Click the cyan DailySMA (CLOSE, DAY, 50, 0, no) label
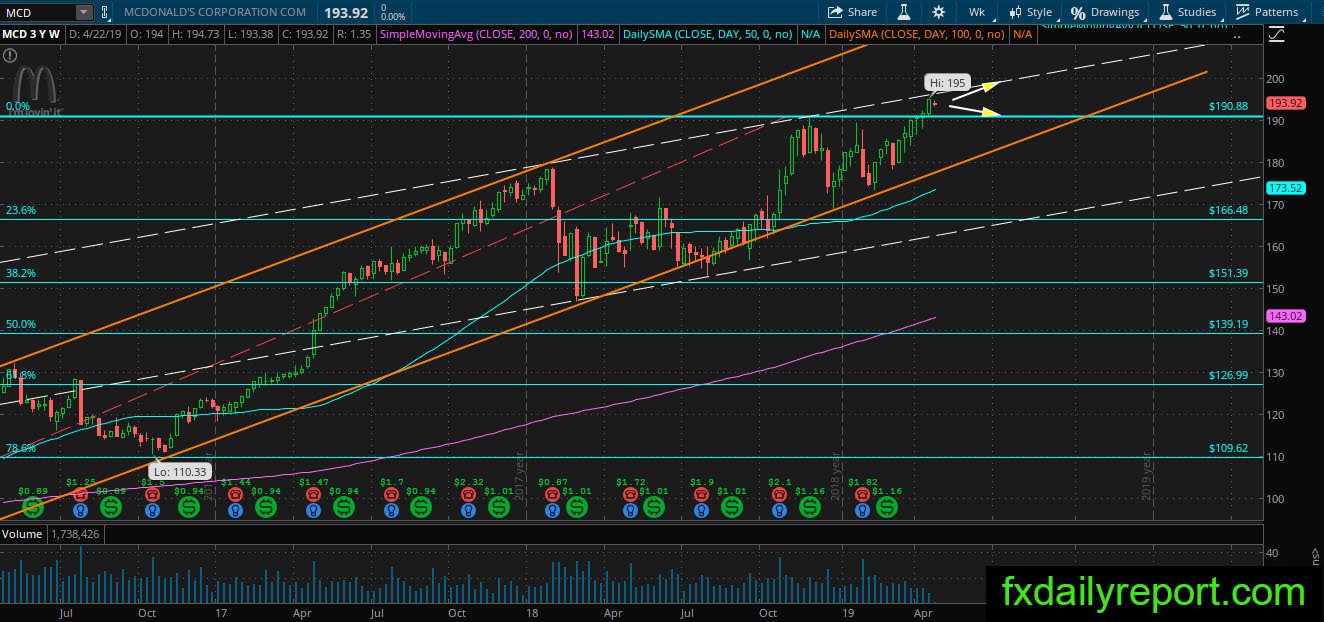Image resolution: width=1324 pixels, height=622 pixels. (x=709, y=34)
